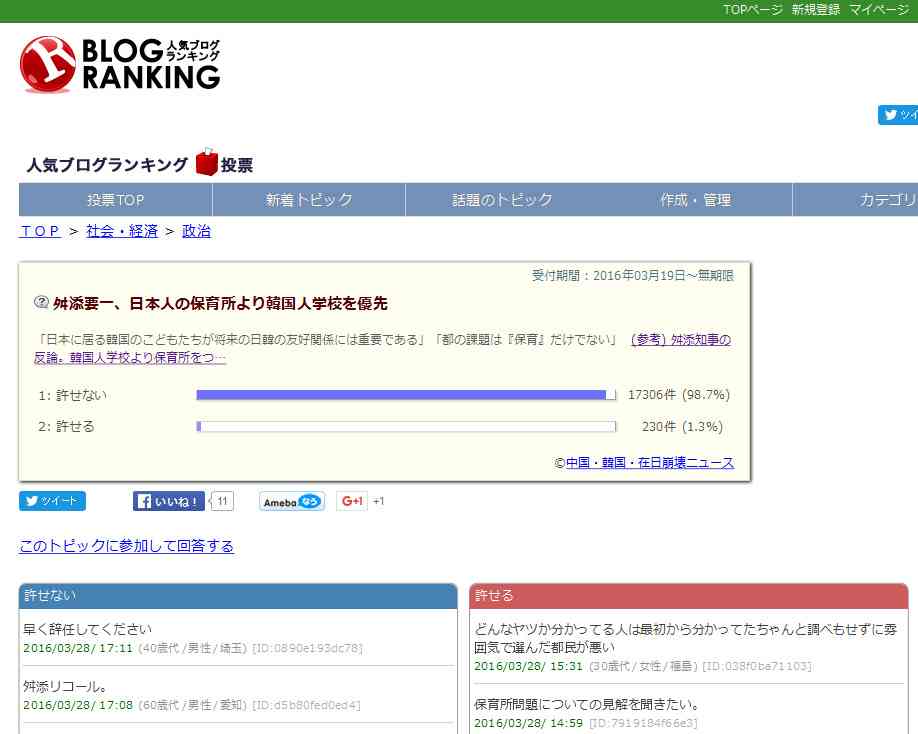Click the 人気ブログランキング 投票 heading
Image resolution: width=918 pixels, height=734 pixels.
(x=140, y=164)
